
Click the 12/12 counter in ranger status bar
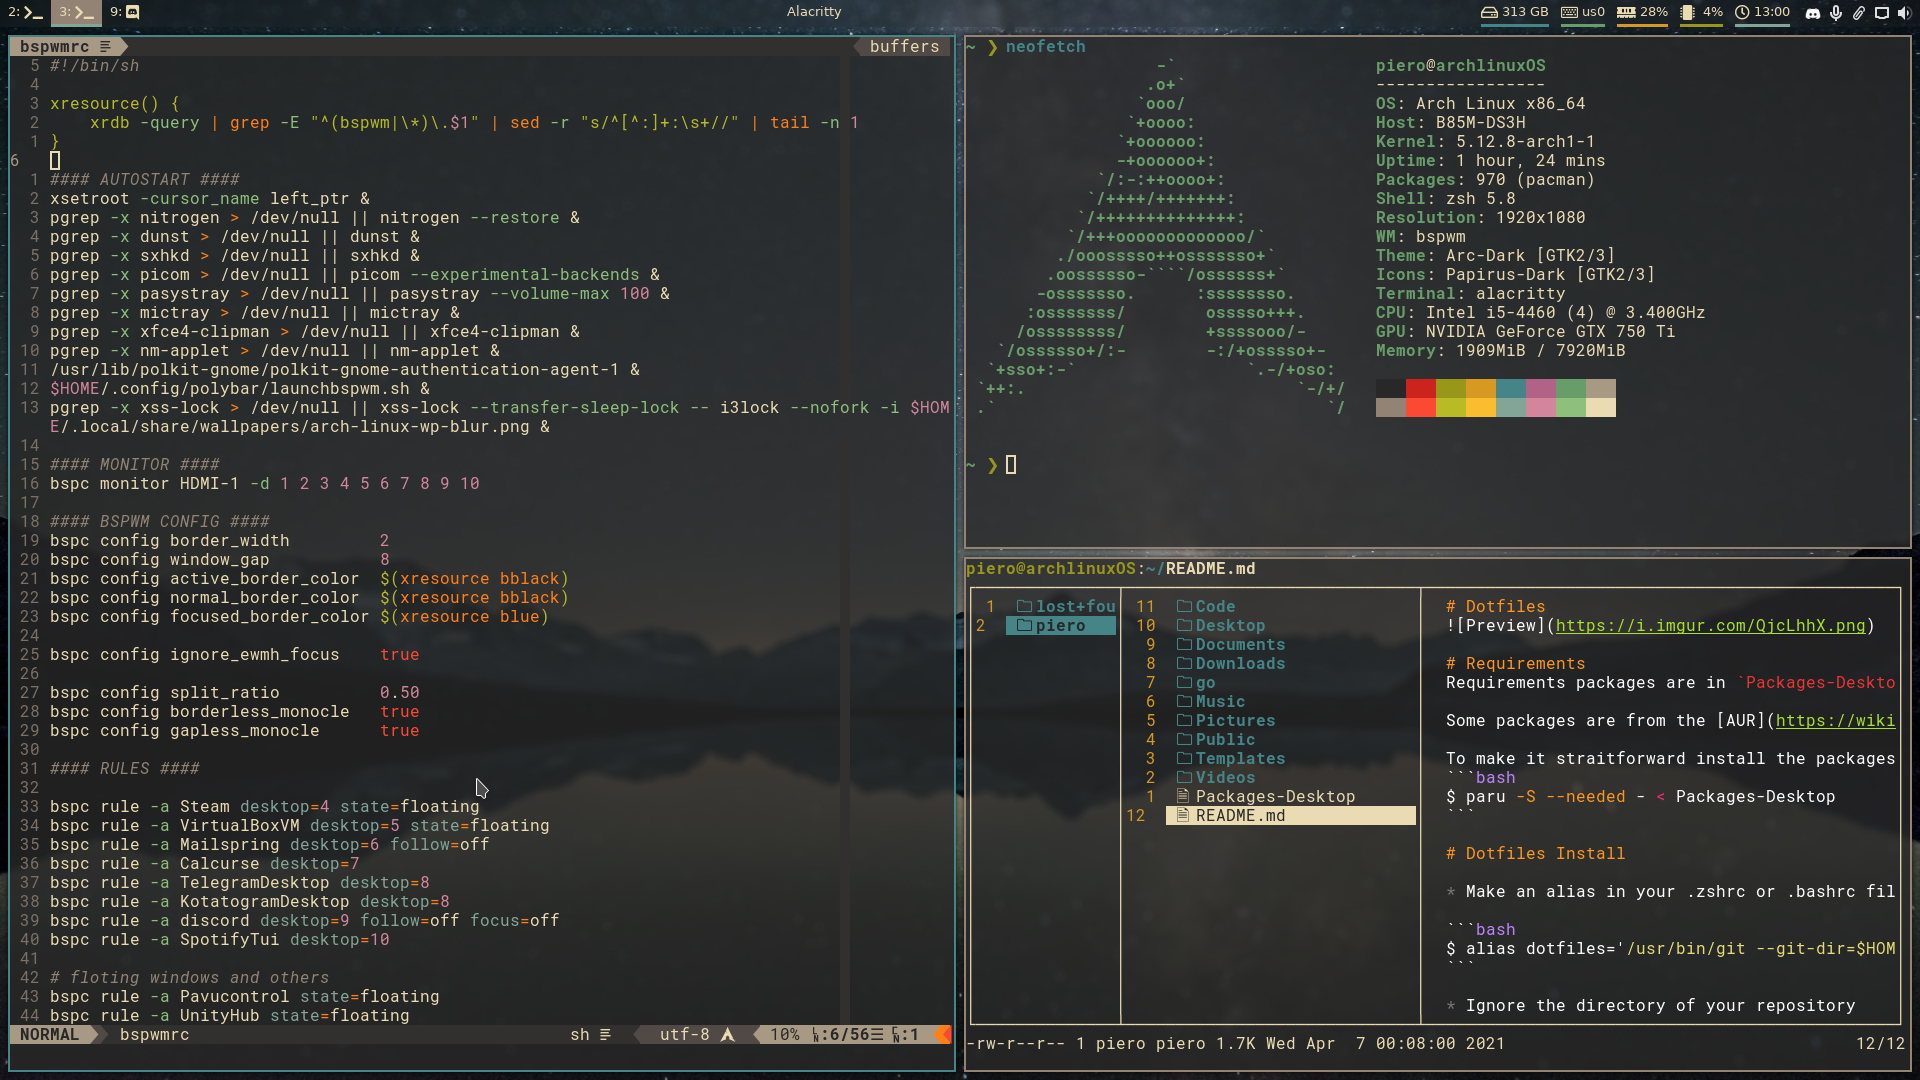point(1880,1043)
